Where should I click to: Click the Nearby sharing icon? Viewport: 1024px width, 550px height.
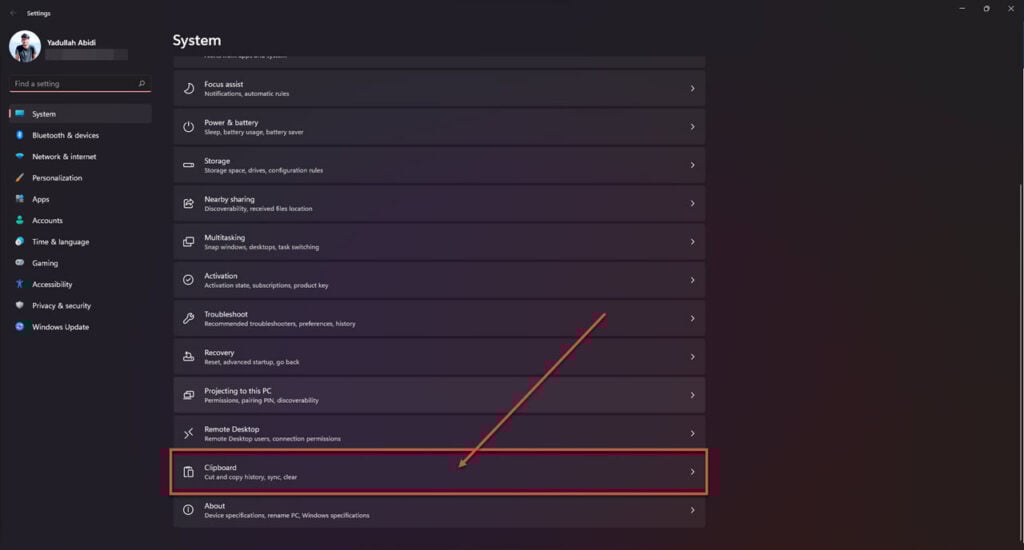(189, 204)
